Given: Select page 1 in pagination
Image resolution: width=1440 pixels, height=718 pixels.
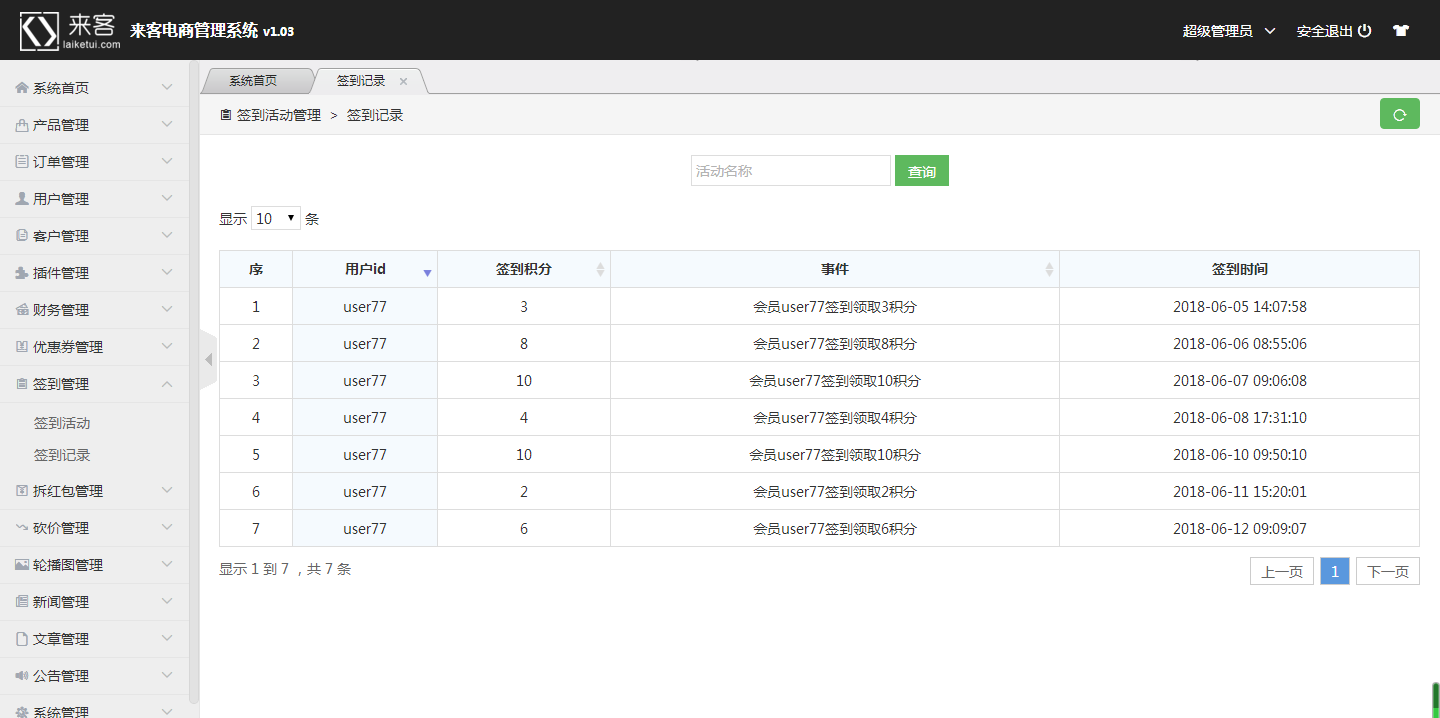Looking at the screenshot, I should (1335, 571).
